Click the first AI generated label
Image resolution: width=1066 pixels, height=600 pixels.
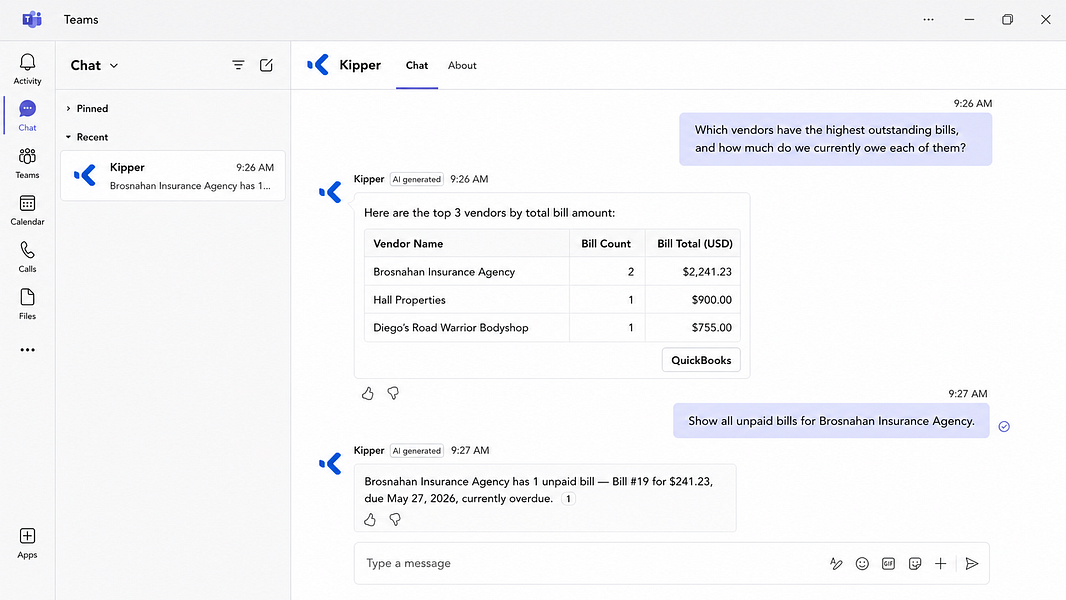pyautogui.click(x=417, y=179)
